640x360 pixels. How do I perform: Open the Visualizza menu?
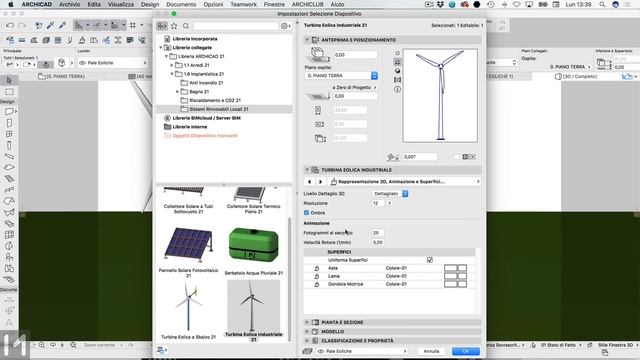point(121,4)
